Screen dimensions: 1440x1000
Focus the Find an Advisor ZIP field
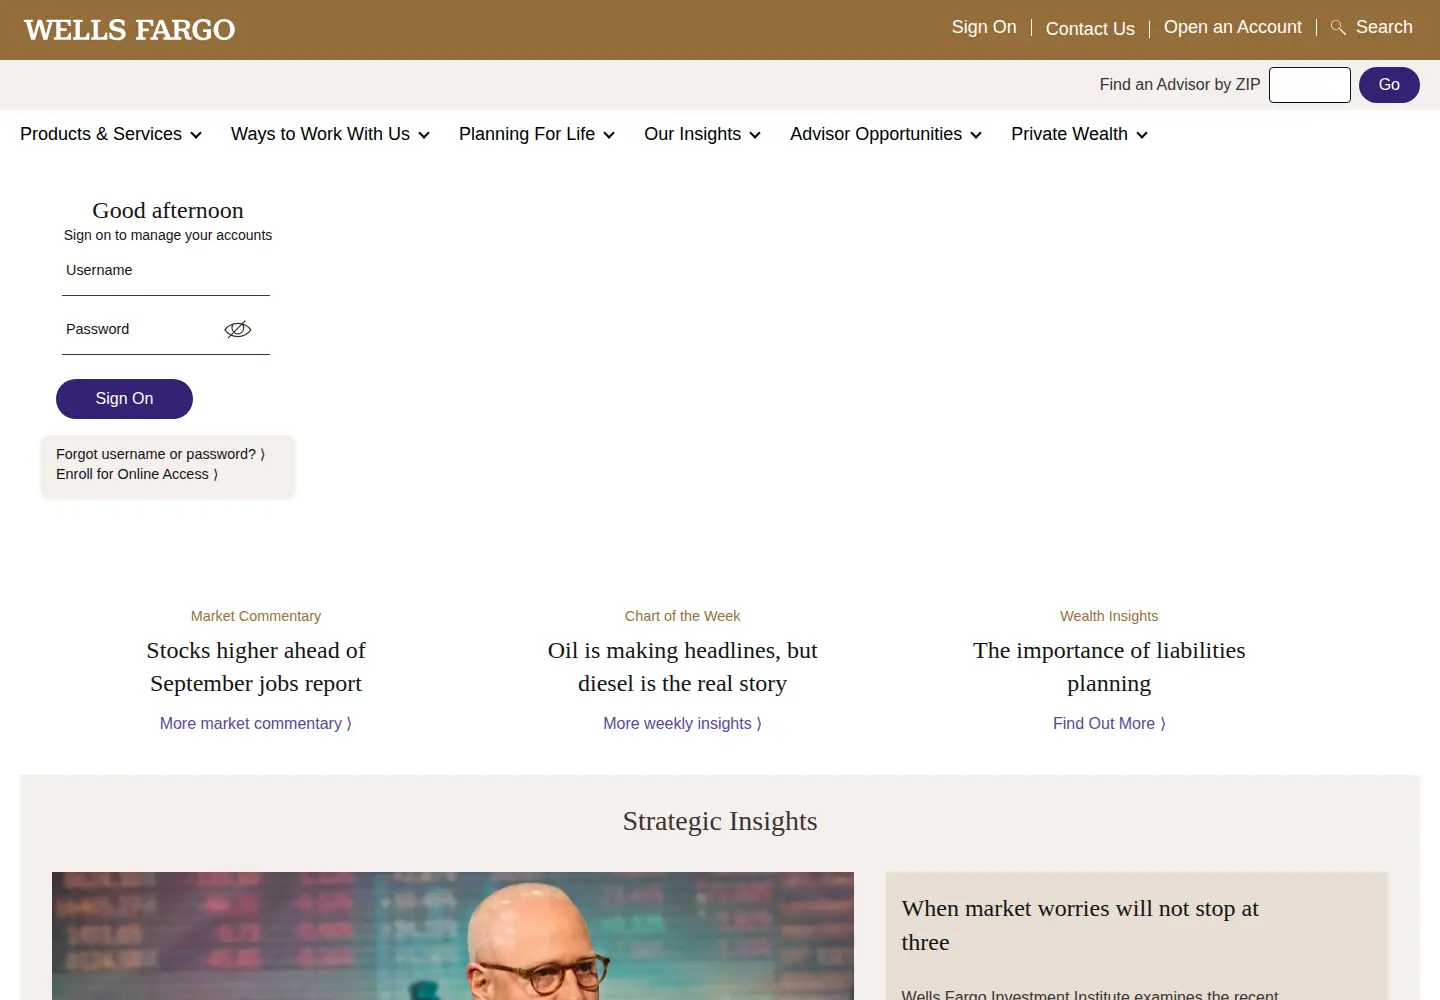pos(1310,85)
